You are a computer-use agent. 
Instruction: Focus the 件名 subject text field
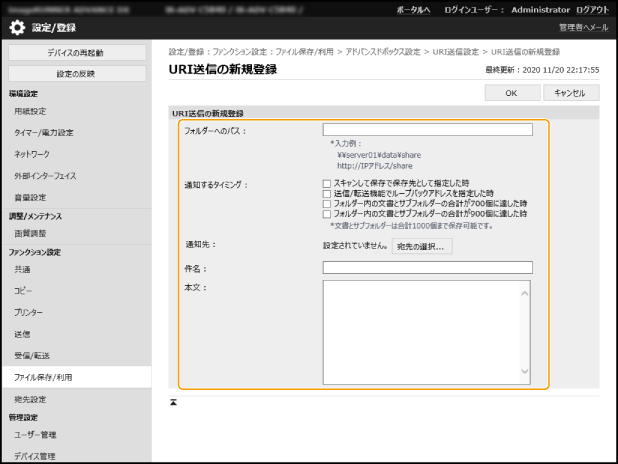click(427, 268)
